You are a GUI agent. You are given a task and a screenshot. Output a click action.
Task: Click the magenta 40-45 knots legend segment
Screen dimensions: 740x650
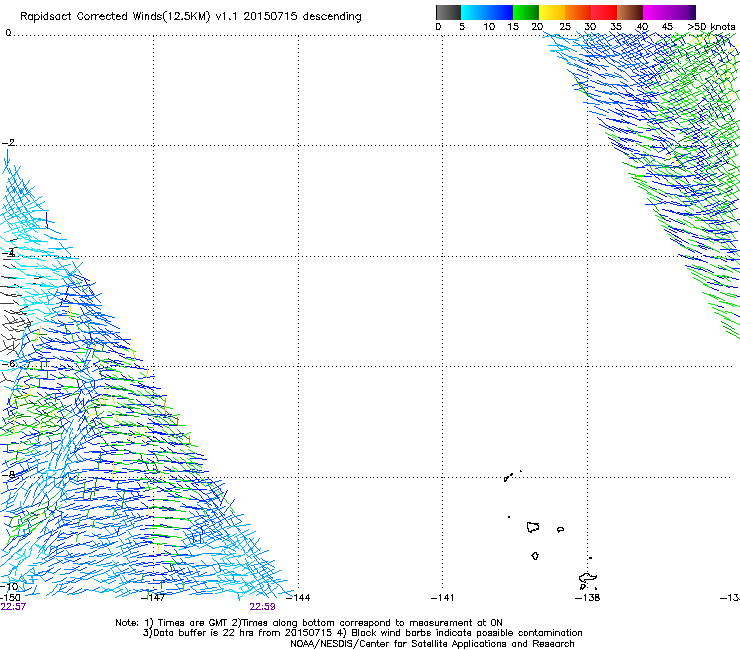point(656,12)
